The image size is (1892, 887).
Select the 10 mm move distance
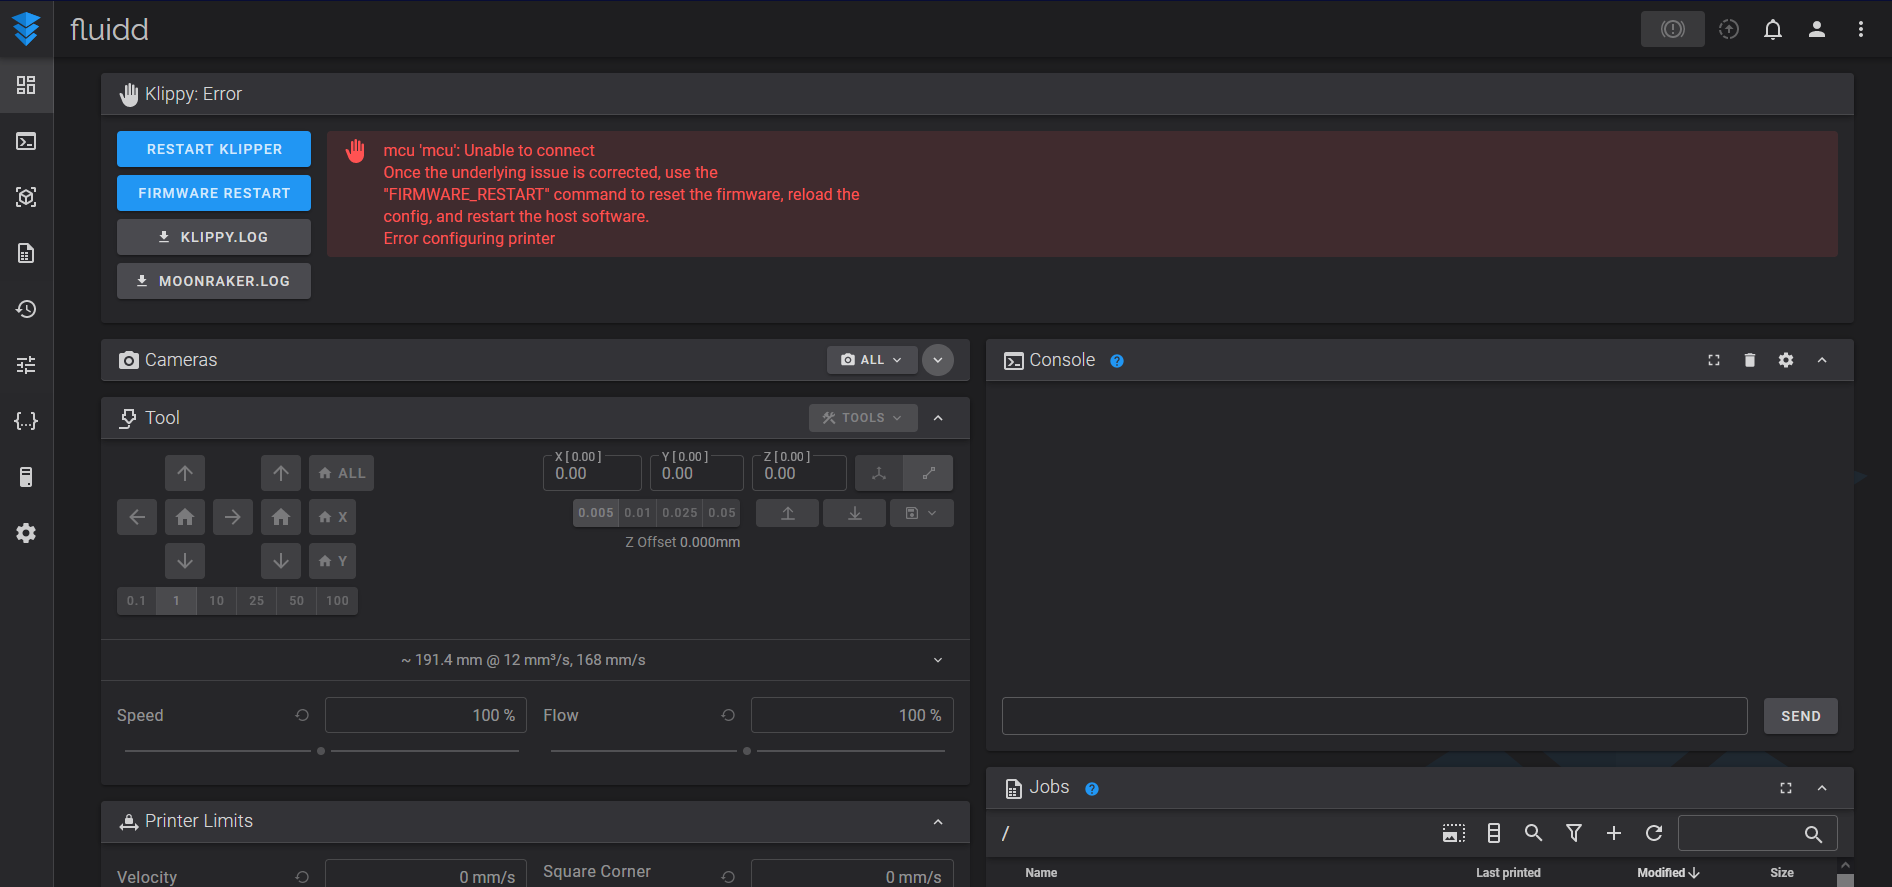point(216,601)
